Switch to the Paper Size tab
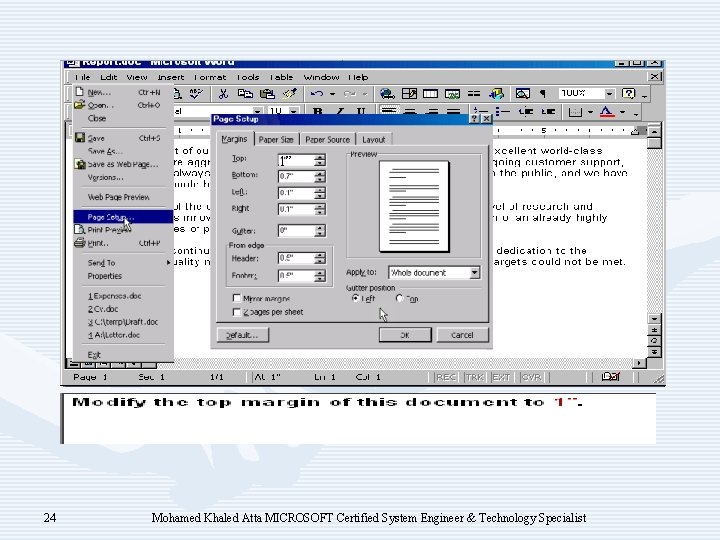The height and width of the screenshot is (540, 720). pos(276,140)
